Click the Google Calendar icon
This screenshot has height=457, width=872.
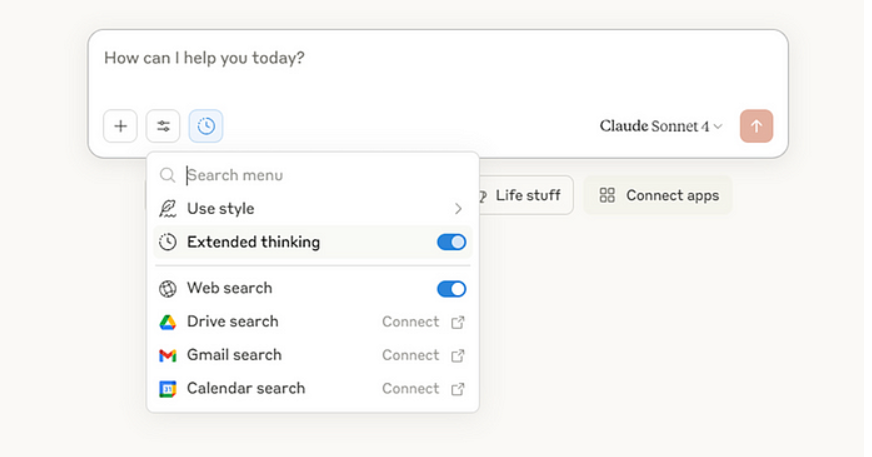pos(168,388)
